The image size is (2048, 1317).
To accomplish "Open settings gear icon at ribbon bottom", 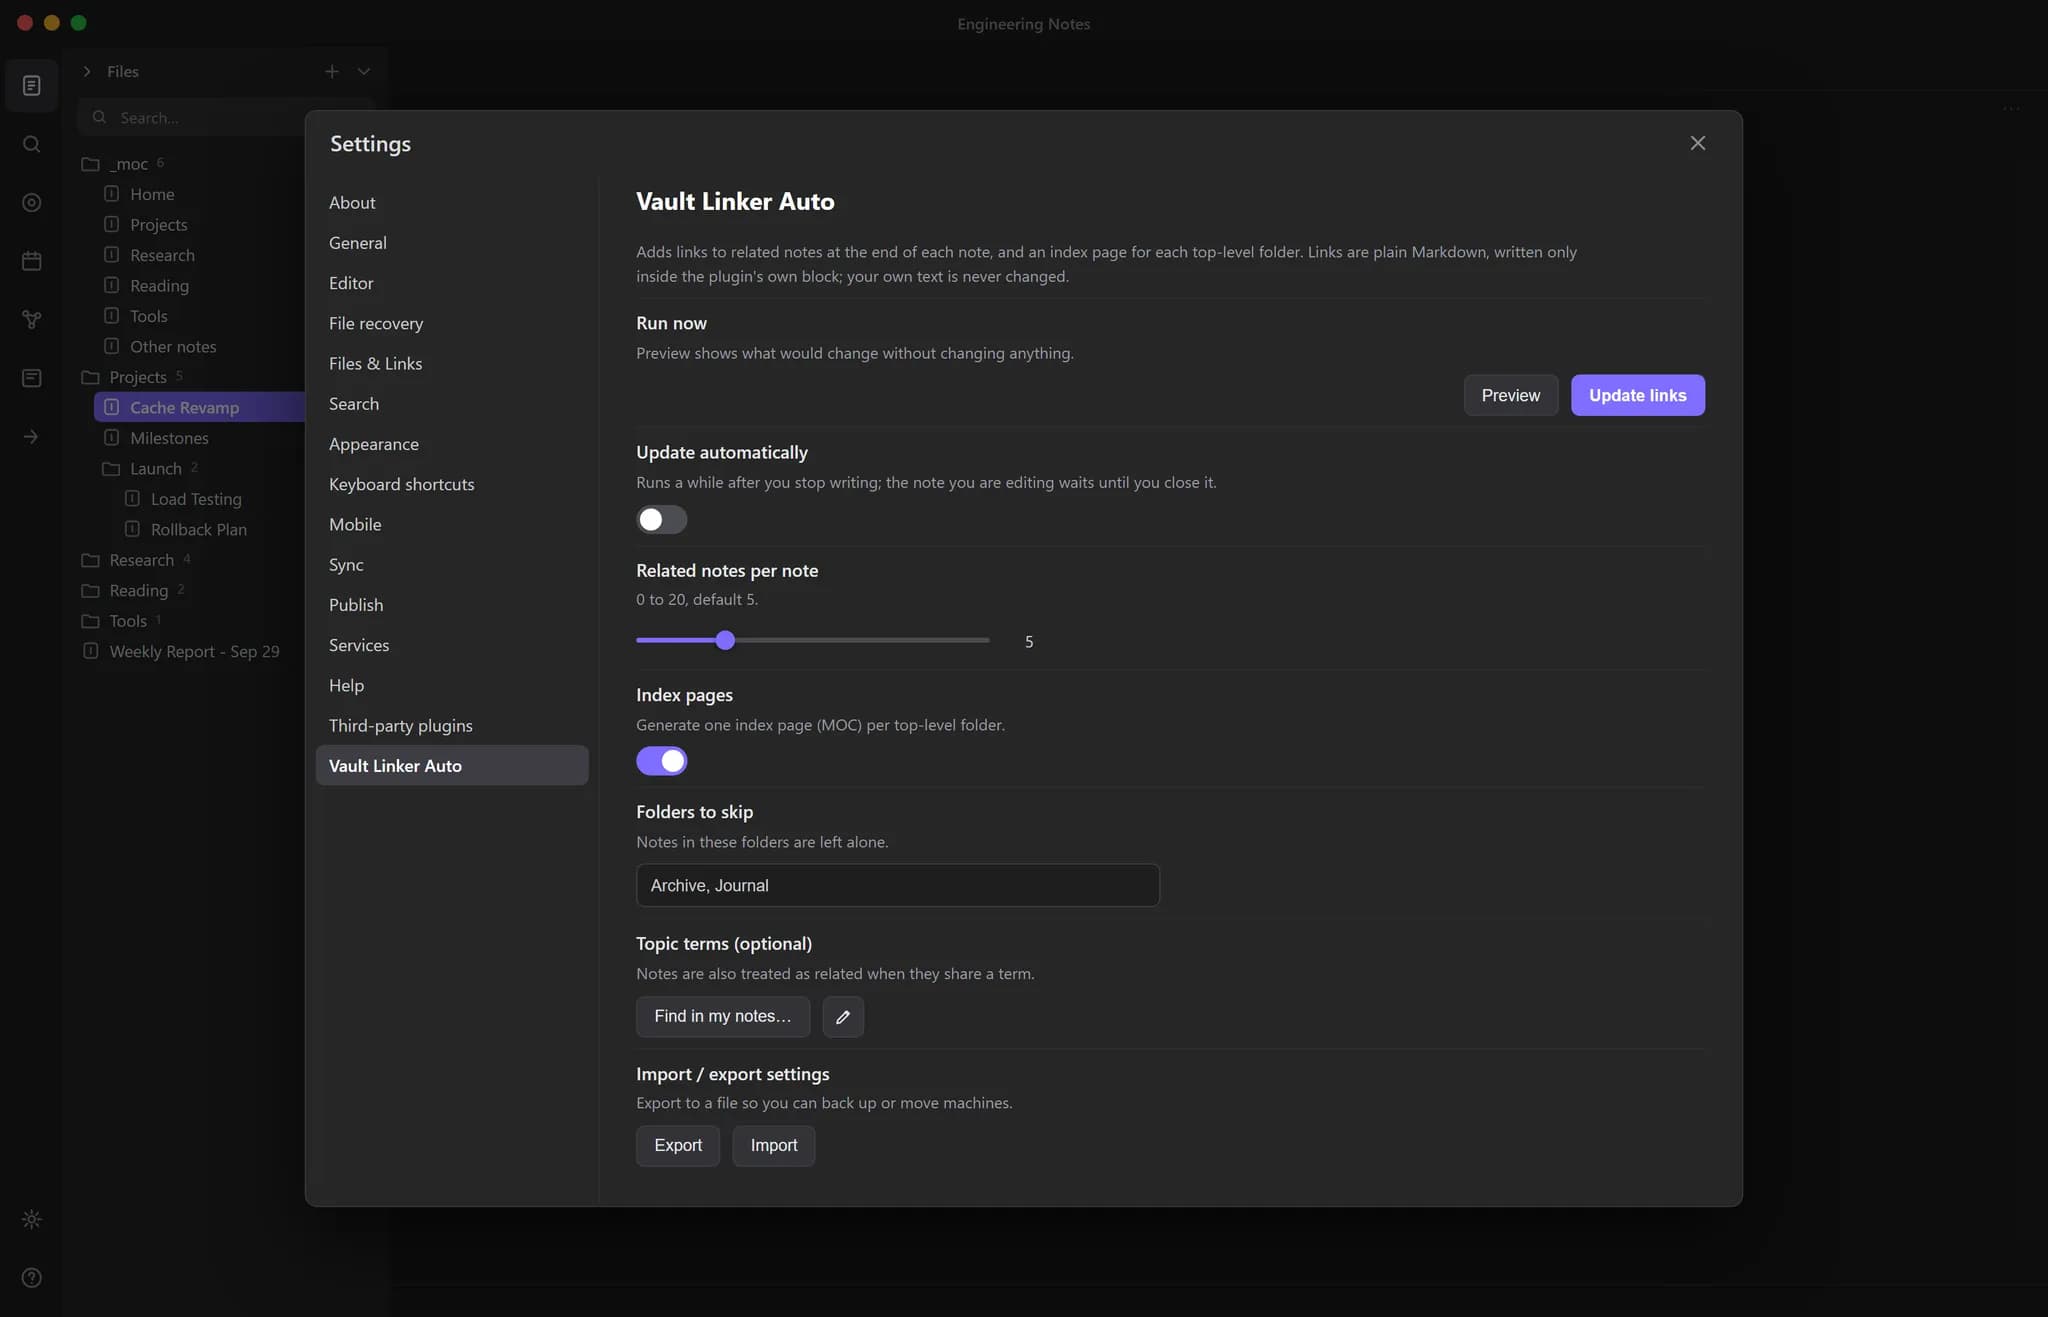I will point(31,1219).
